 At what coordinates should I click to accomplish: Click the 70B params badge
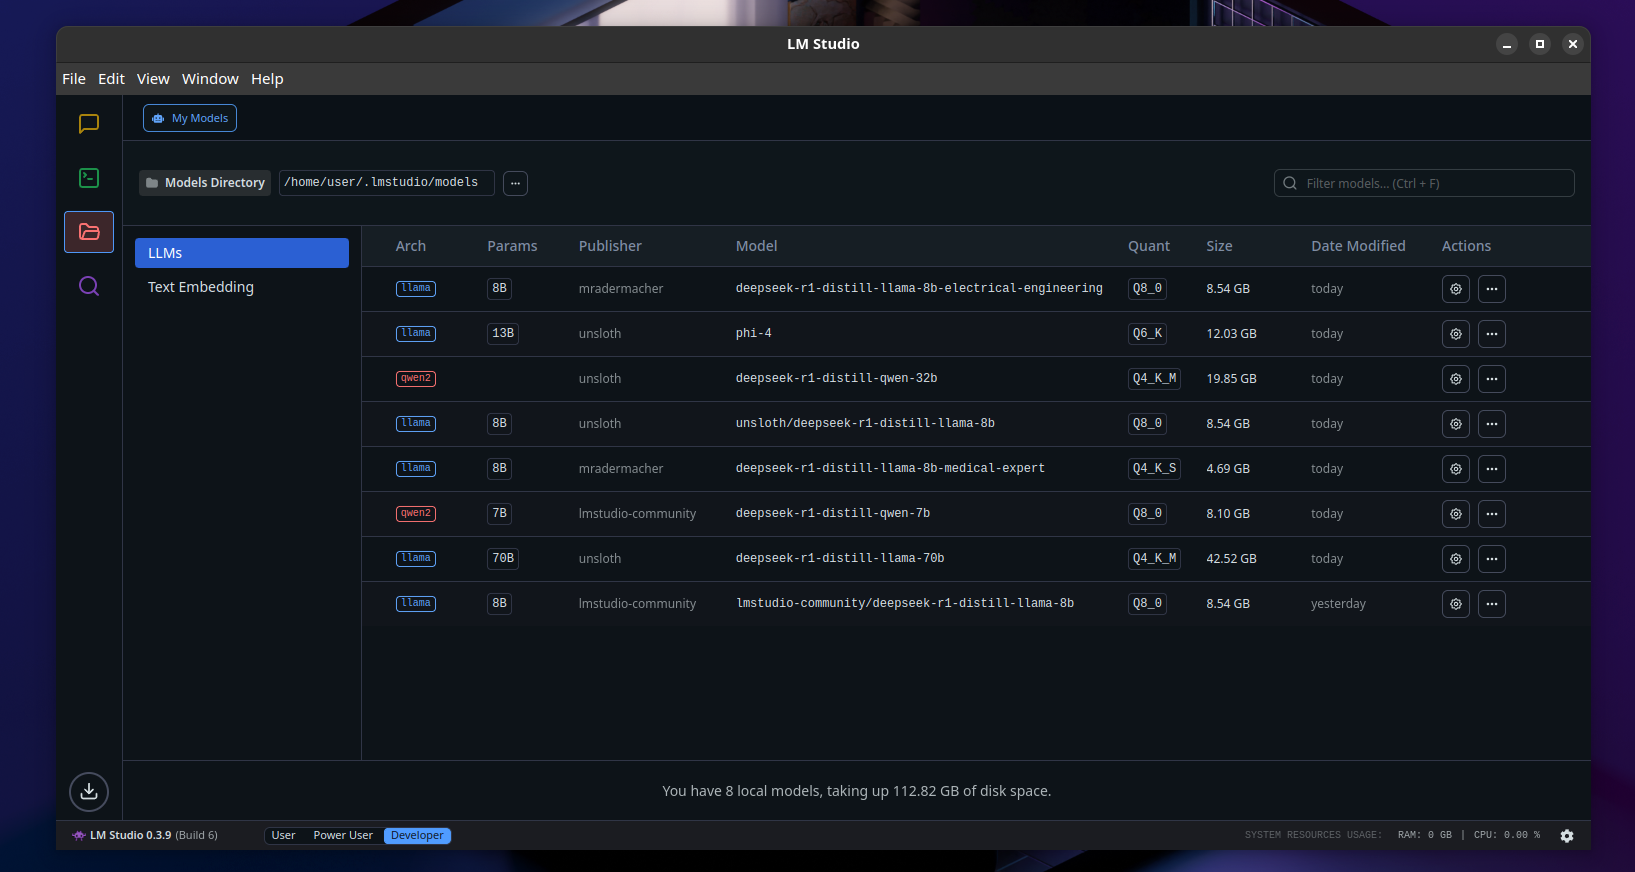click(503, 558)
